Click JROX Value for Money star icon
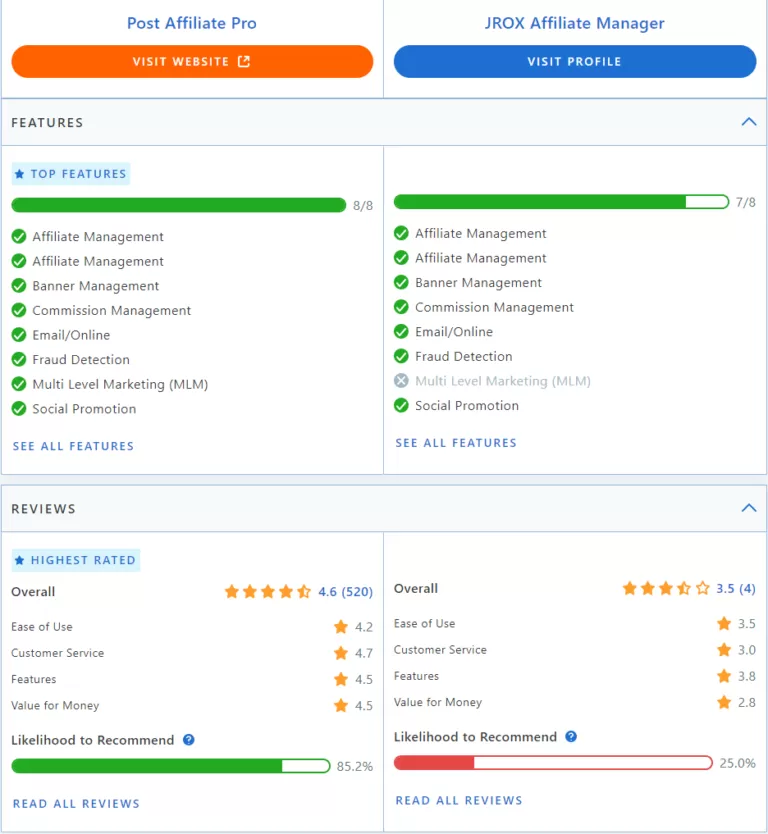 (x=724, y=702)
